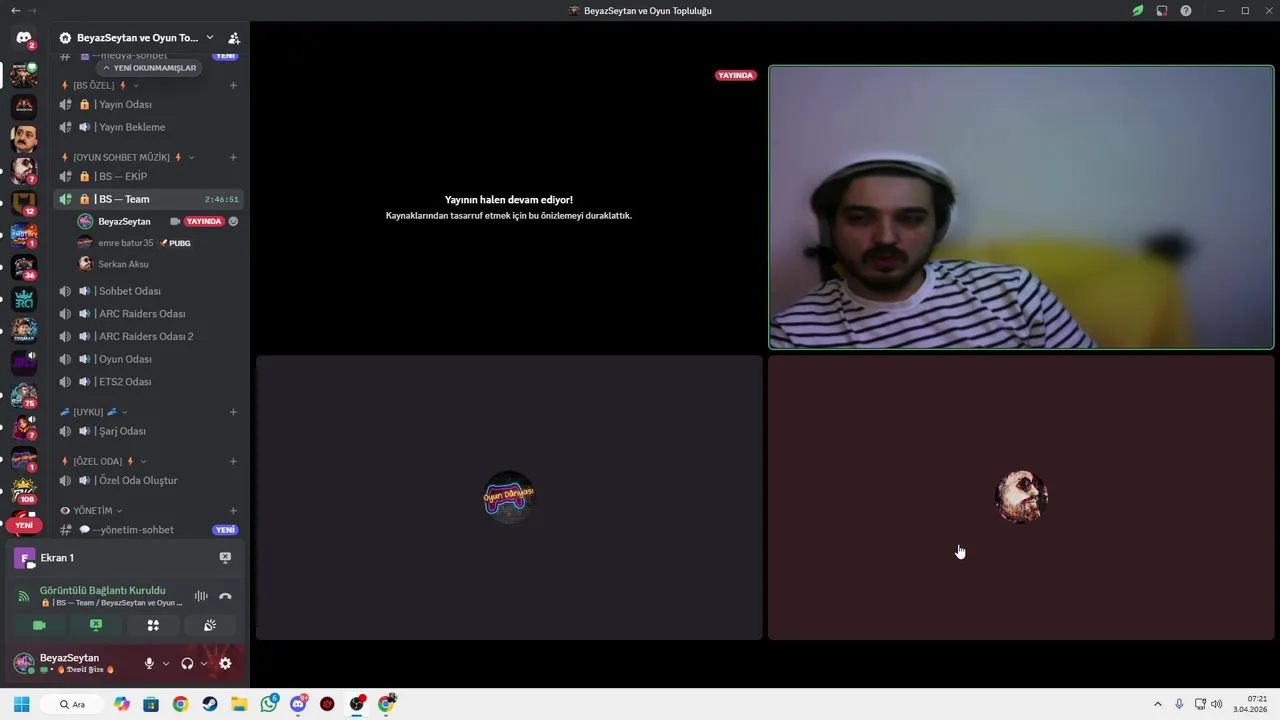Viewport: 1280px width, 720px height.
Task: Open the paused stream preview tile
Action: point(509,207)
